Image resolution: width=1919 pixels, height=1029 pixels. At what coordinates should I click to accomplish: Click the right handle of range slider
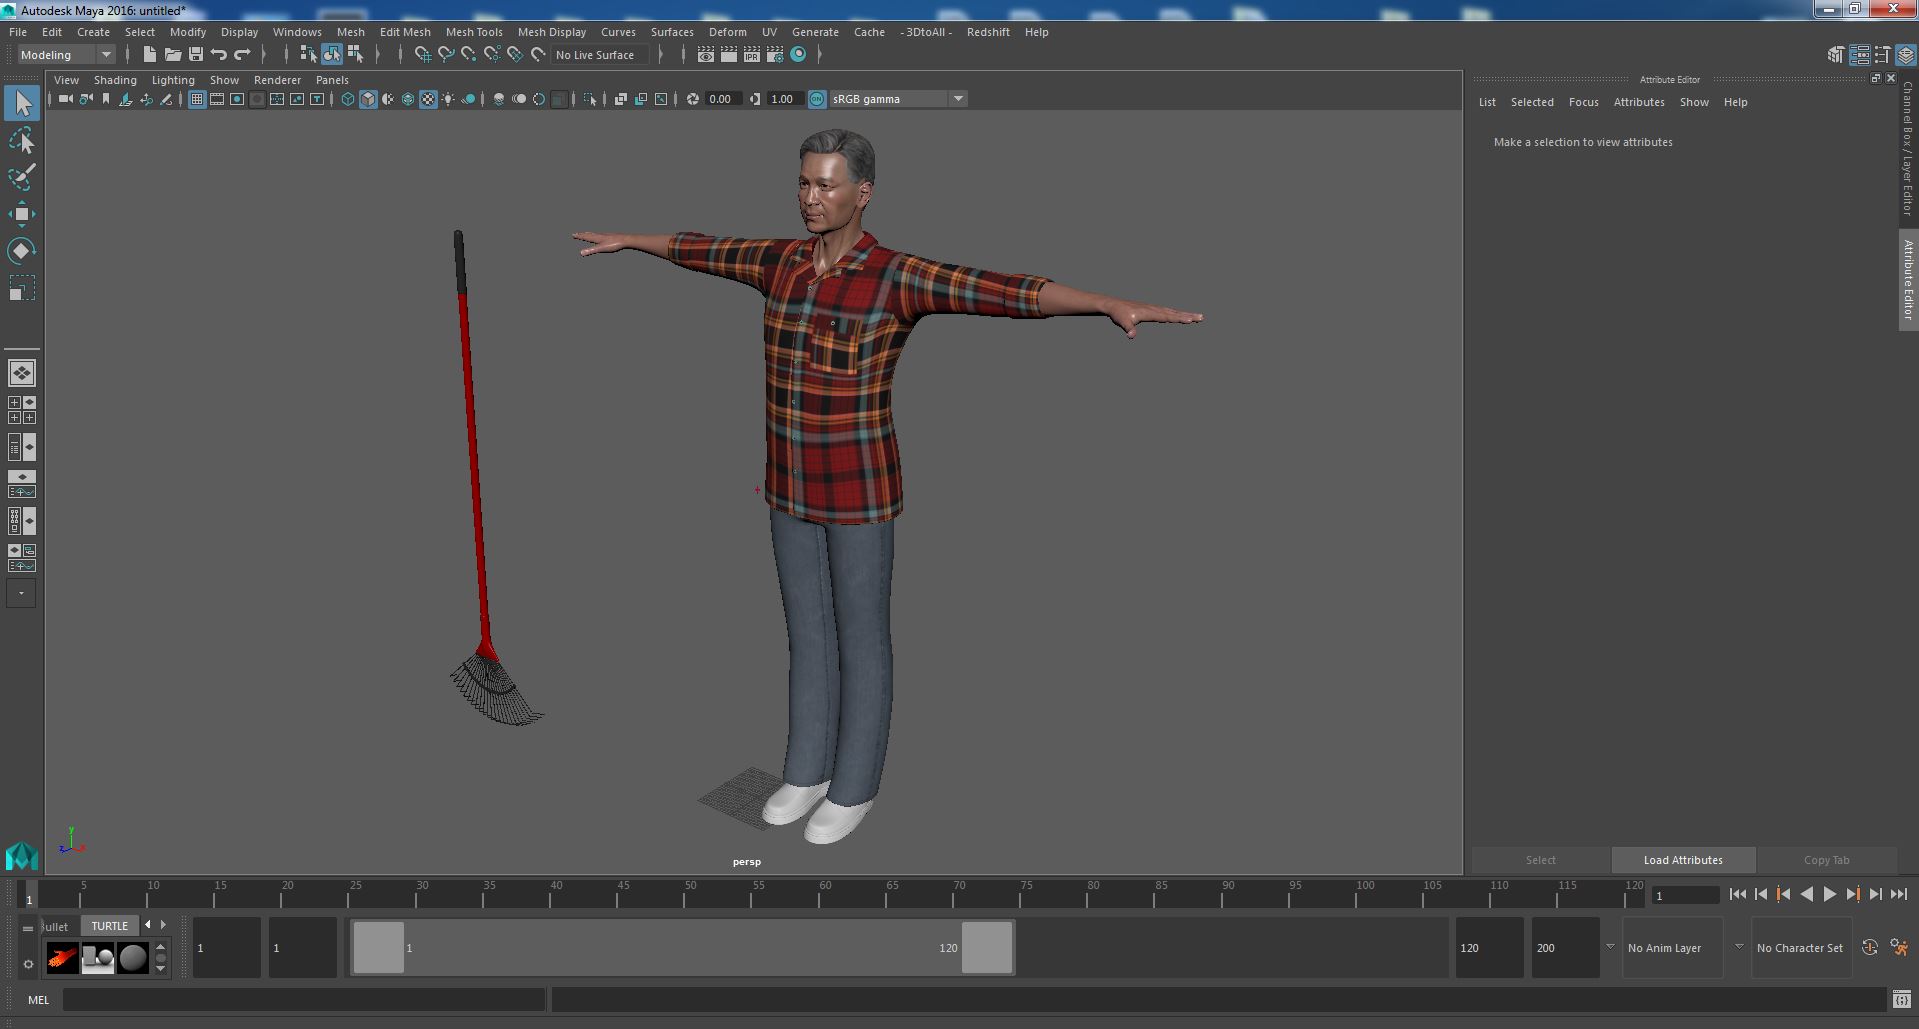[986, 947]
